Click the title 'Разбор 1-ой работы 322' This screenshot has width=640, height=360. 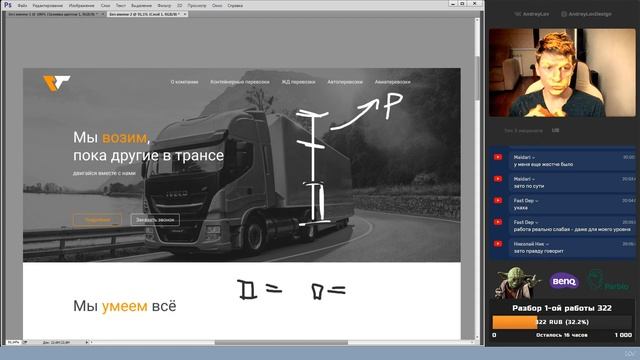(562, 308)
